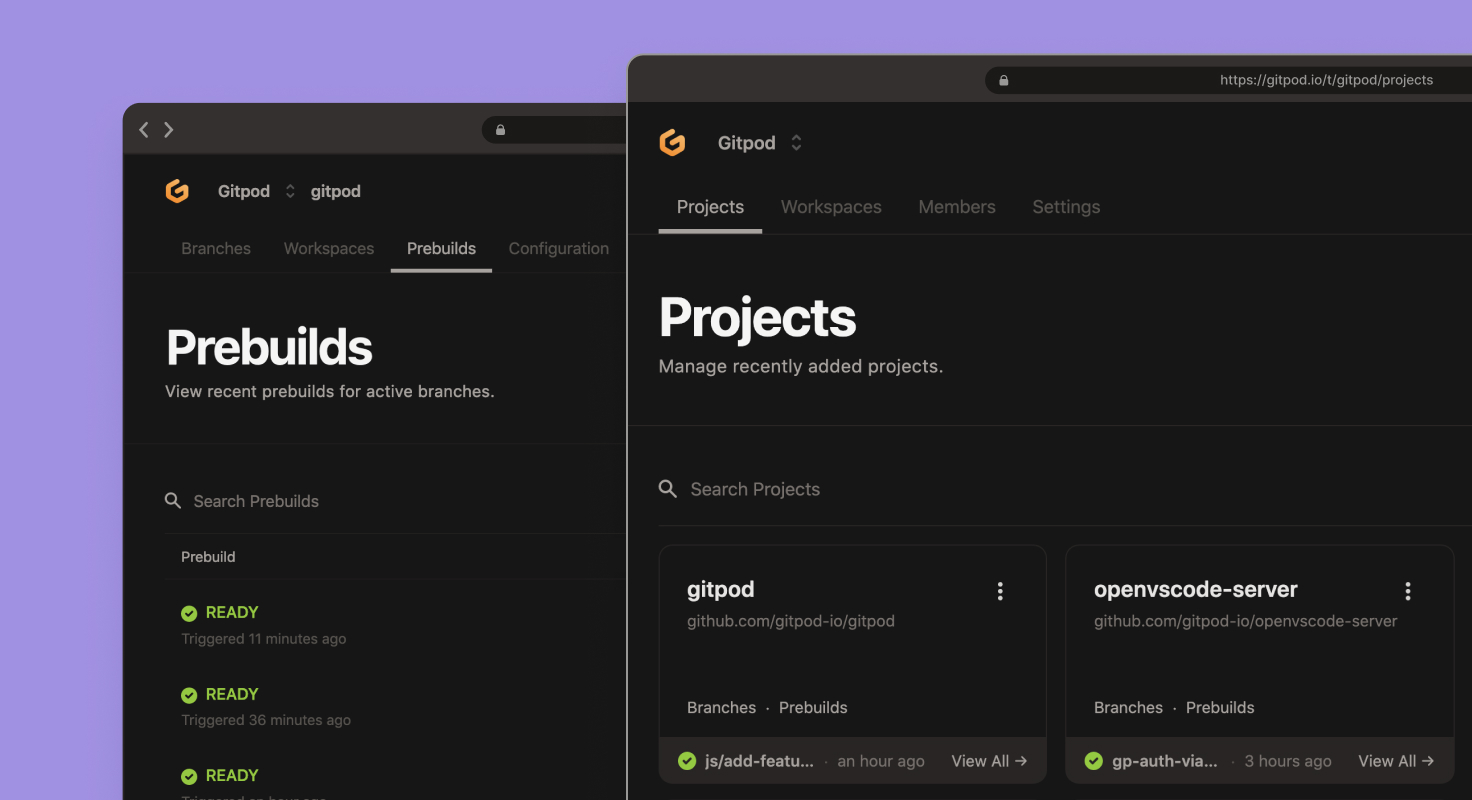Open the team selector next to Gitpod in back window

point(288,190)
